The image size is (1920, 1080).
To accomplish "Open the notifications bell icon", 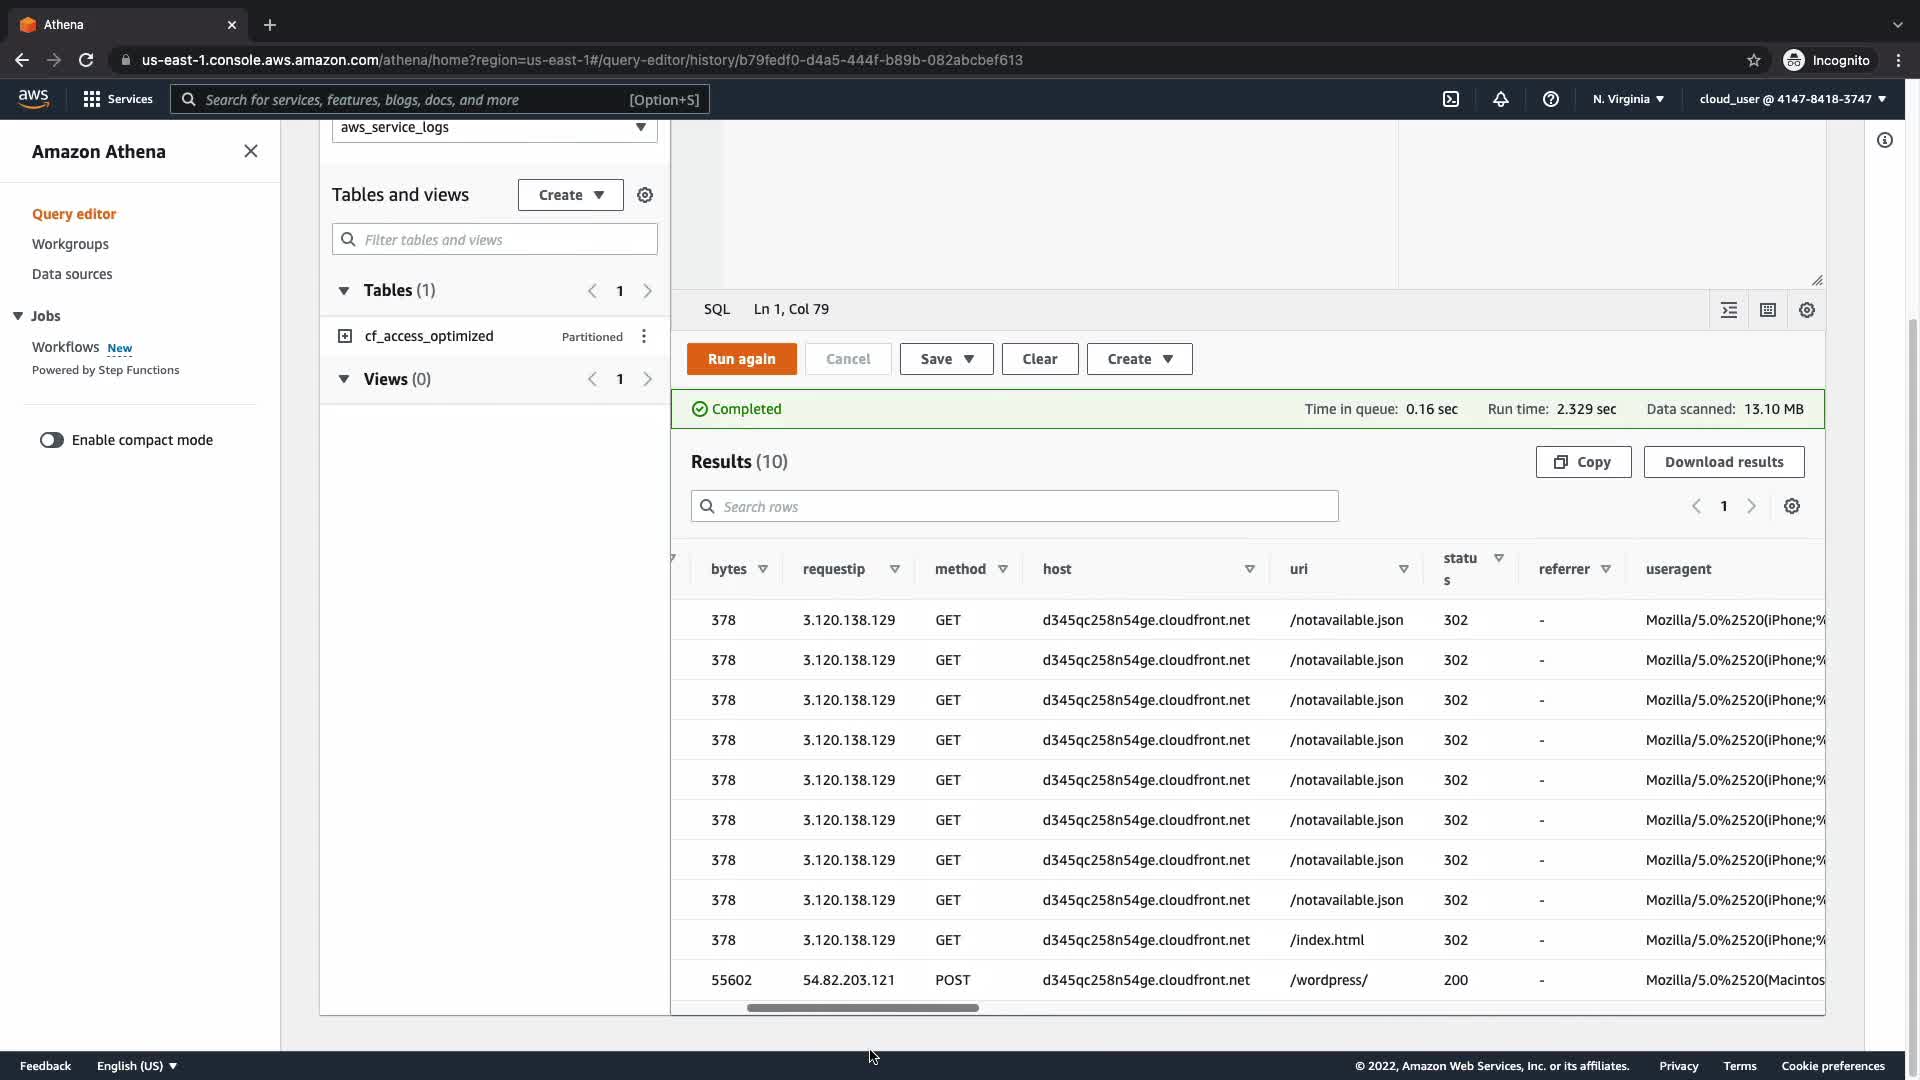I will click(1501, 99).
